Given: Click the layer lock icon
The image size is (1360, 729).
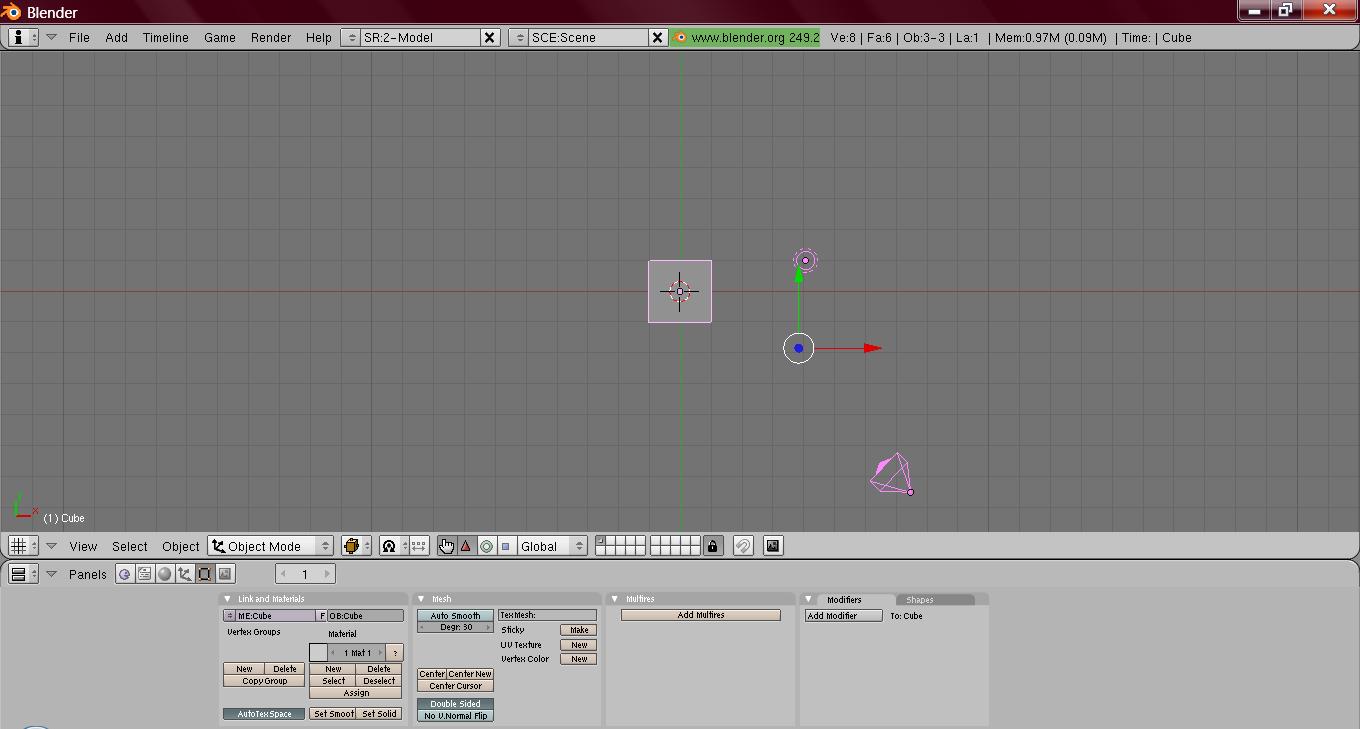Looking at the screenshot, I should point(712,546).
